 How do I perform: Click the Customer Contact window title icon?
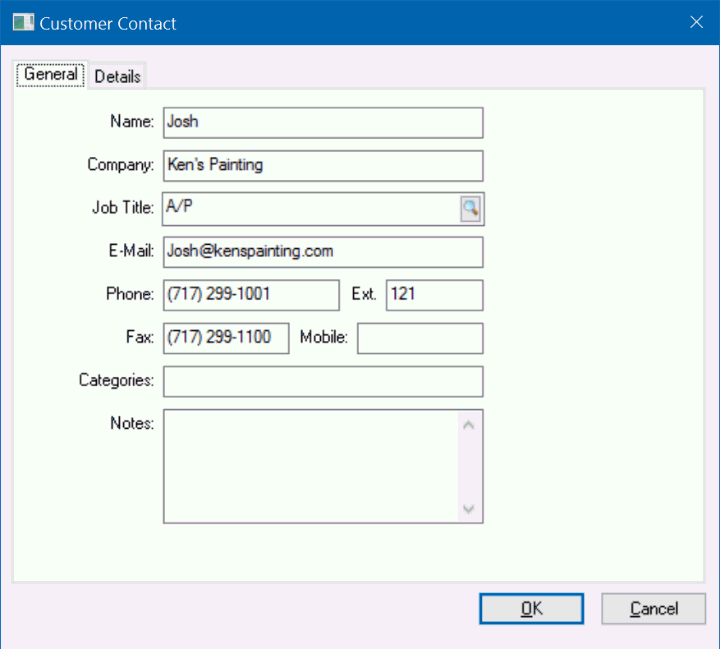coord(22,23)
